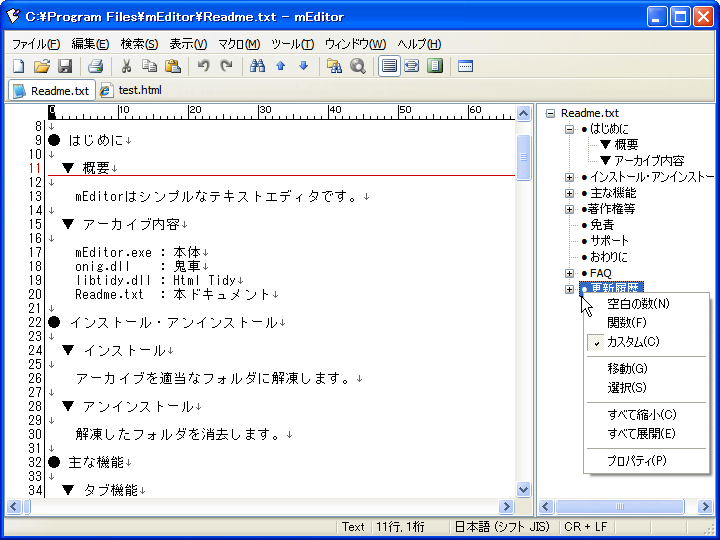Click the Print toolbar icon
Image resolution: width=720 pixels, height=540 pixels.
point(95,66)
